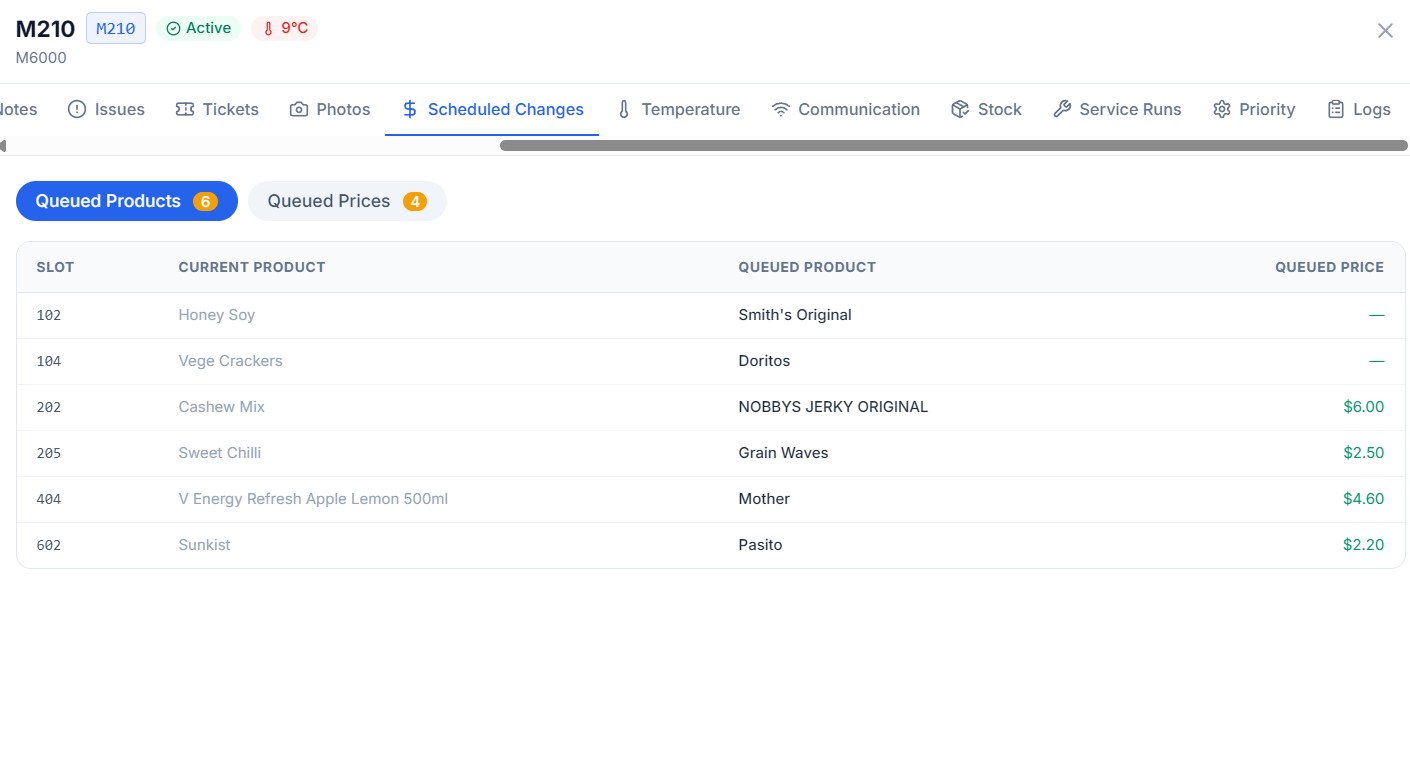Click the $2.20 queued price
Viewport: 1410px width, 766px height.
(1364, 545)
